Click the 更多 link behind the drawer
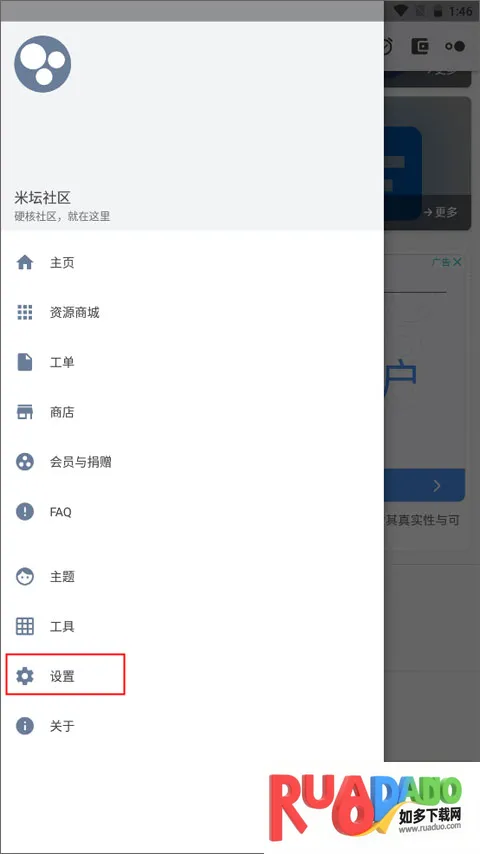The image size is (480, 854). click(x=440, y=212)
